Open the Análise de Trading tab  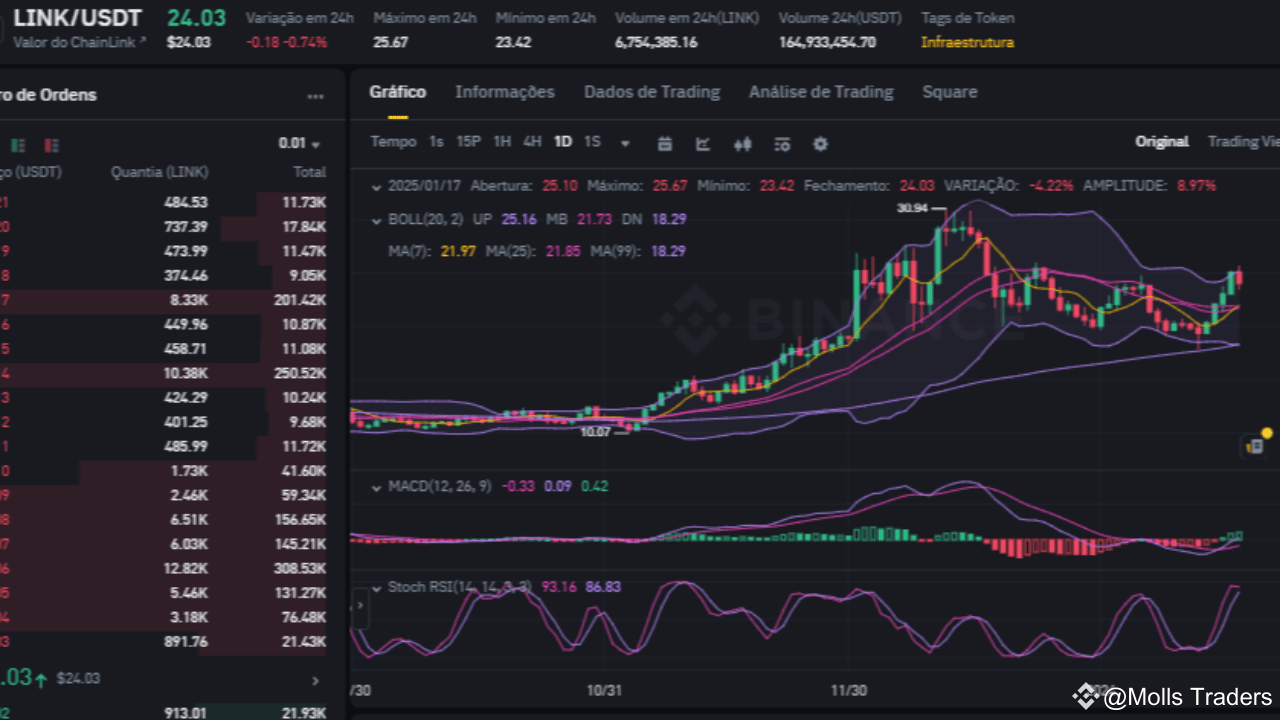coord(820,91)
